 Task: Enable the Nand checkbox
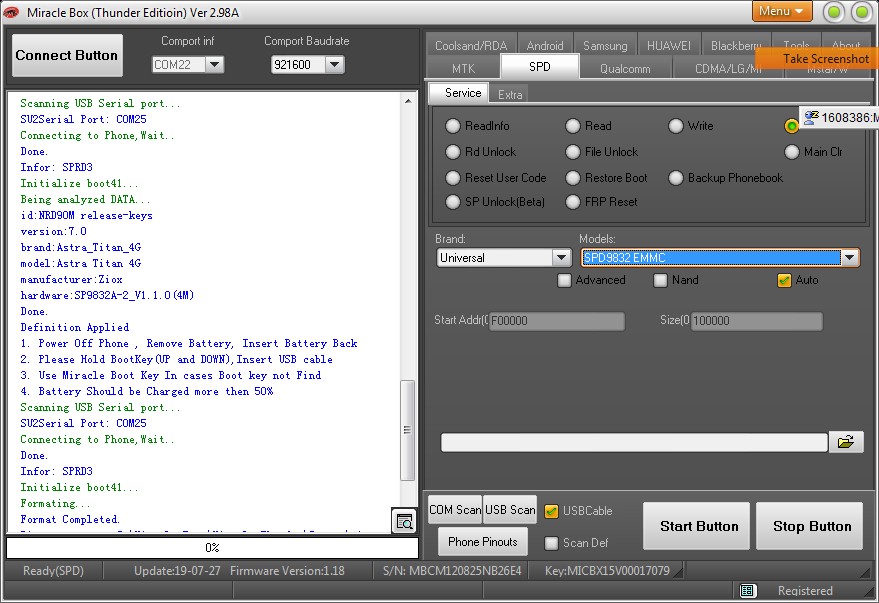click(x=661, y=280)
